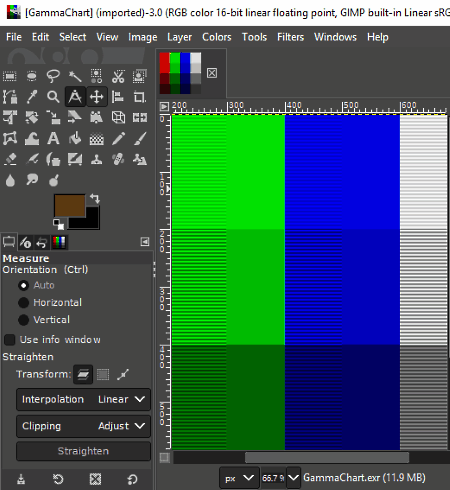The height and width of the screenshot is (490, 450).
Task: Select the Zoom magnifier tool
Action: (53, 97)
